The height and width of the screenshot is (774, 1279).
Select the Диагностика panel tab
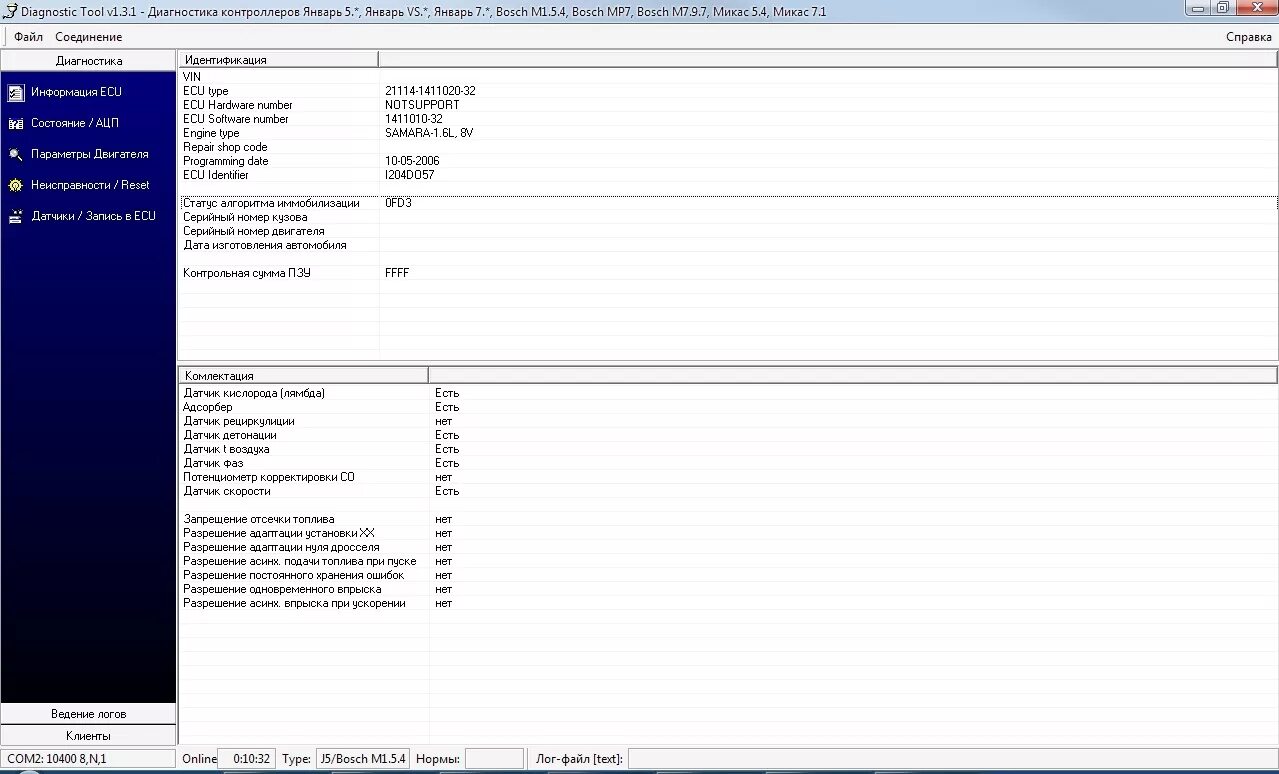(x=88, y=61)
